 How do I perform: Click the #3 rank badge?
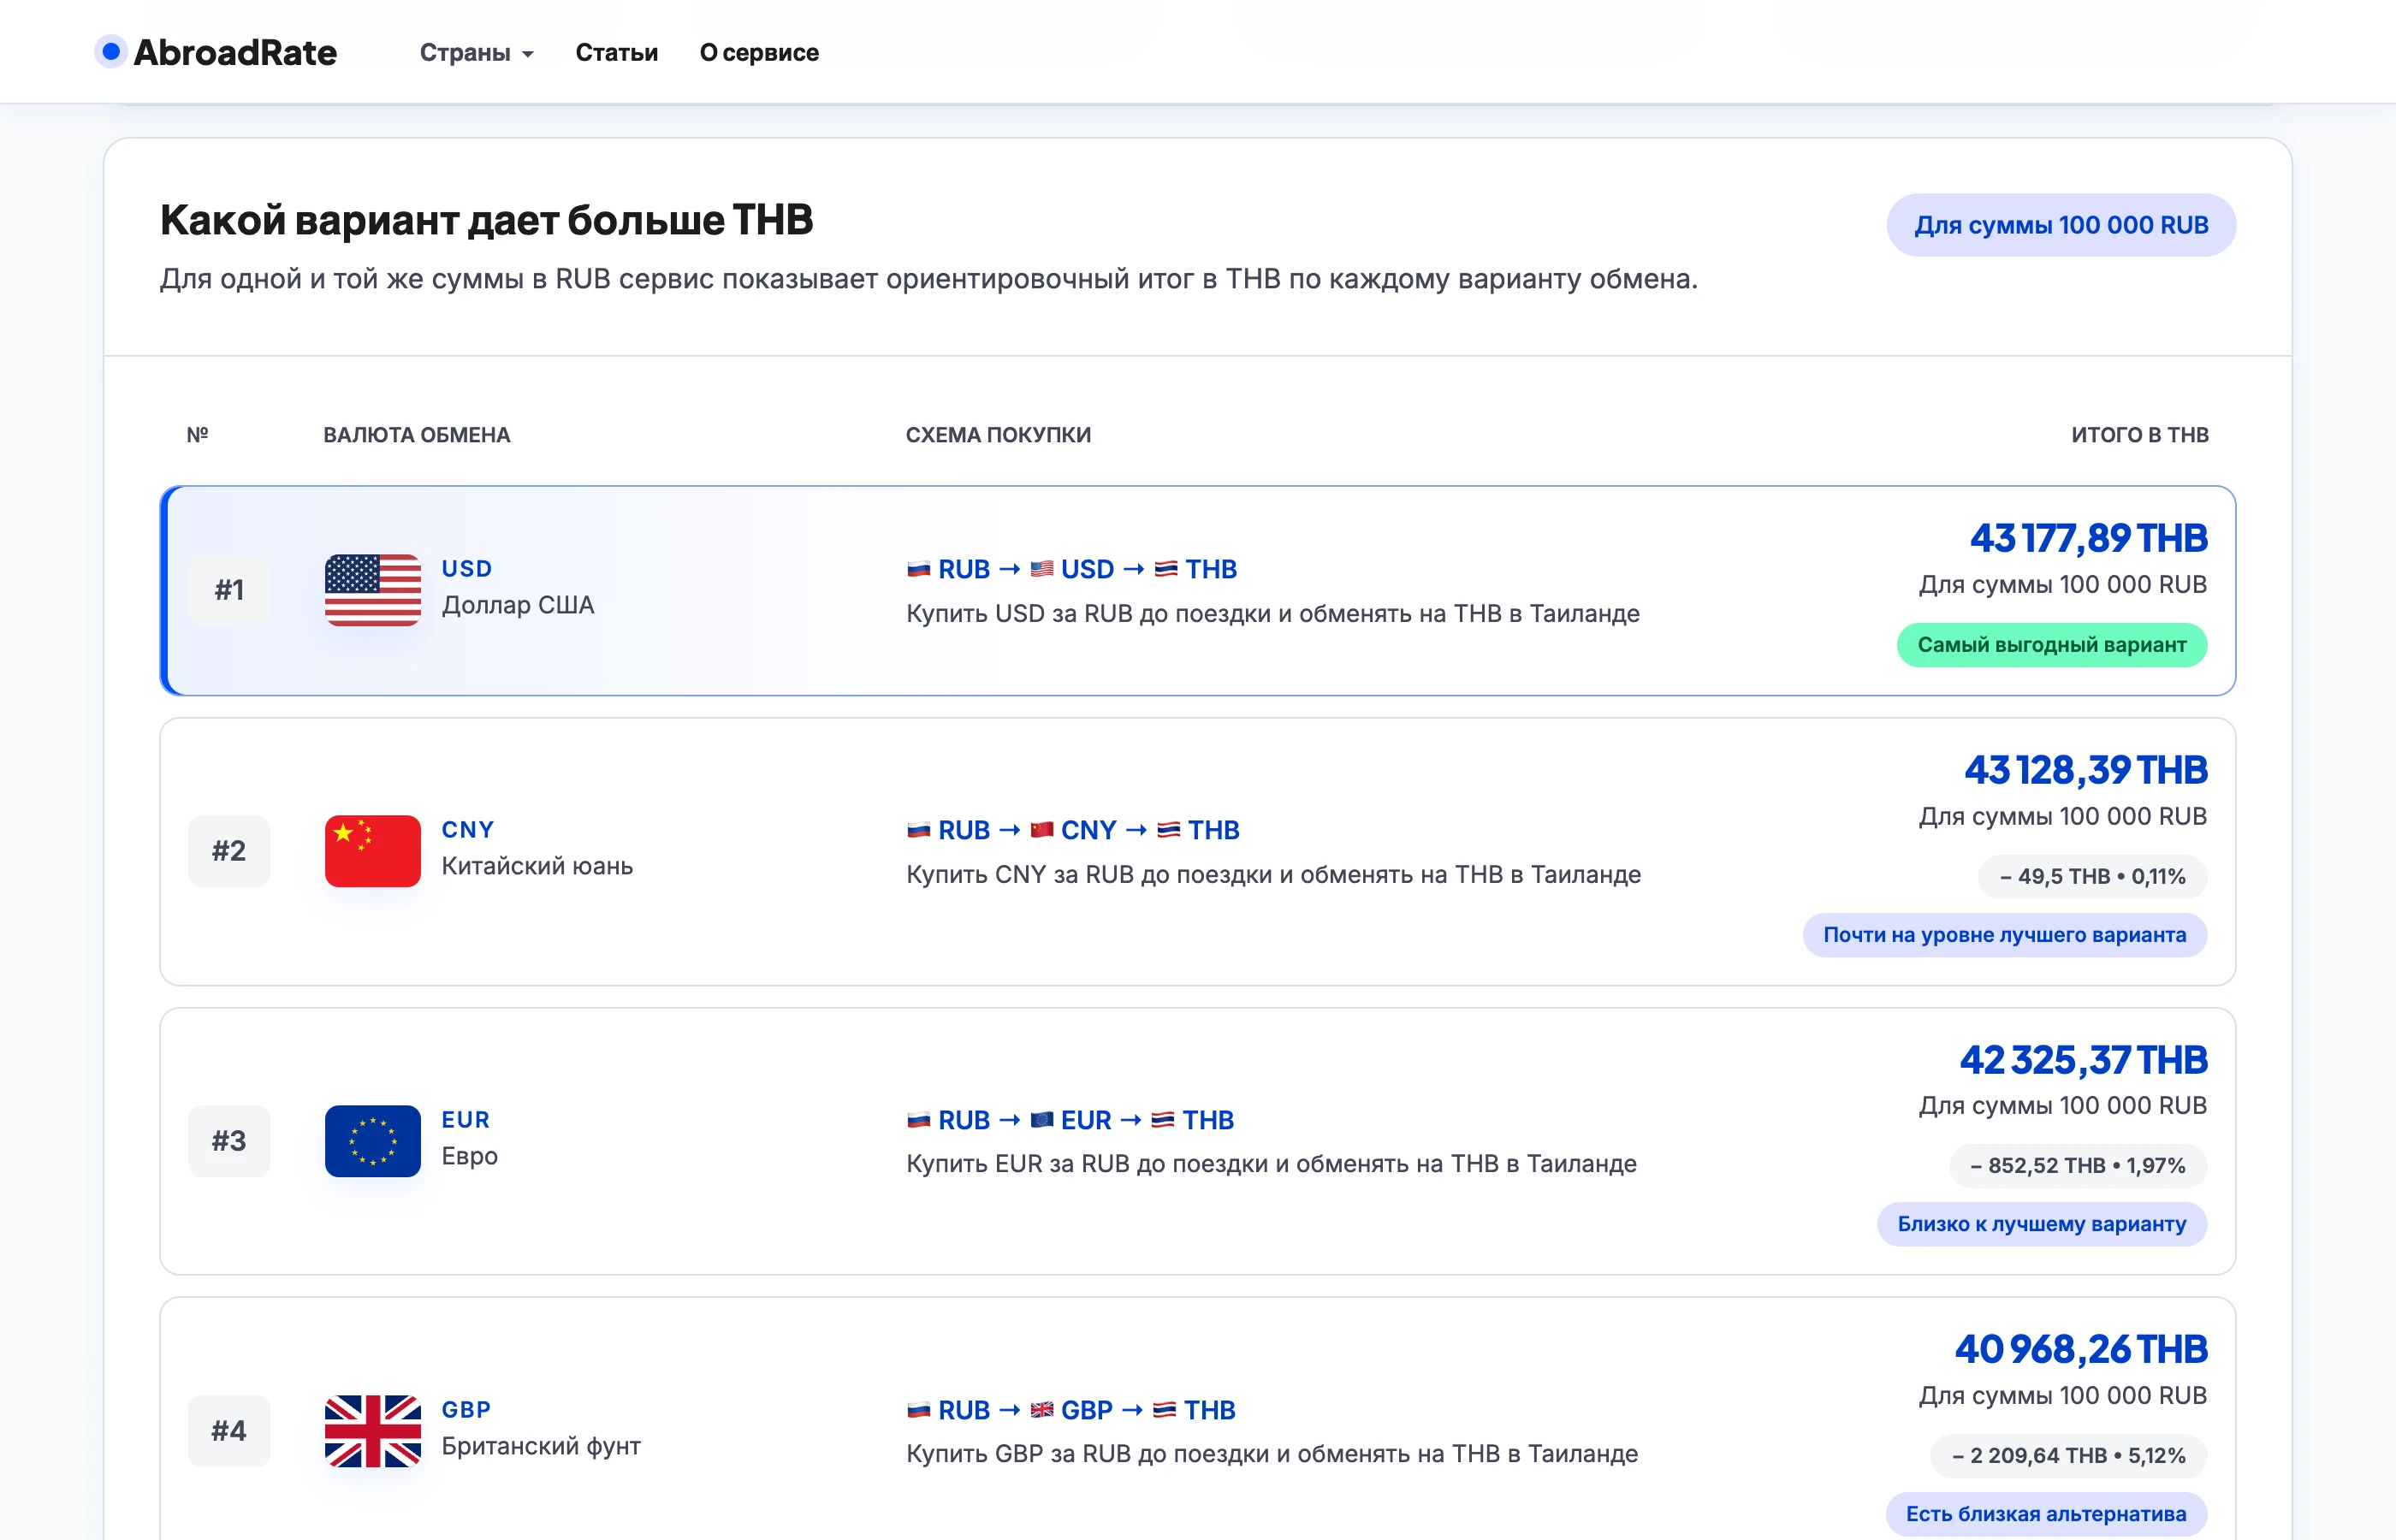click(x=229, y=1141)
